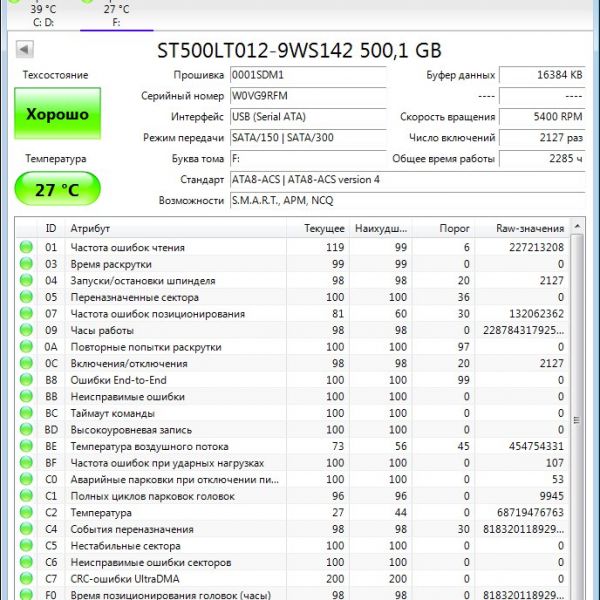Click the Возможности field S.M.A.R.T., APM, NCQ
This screenshot has height=600, width=600.
click(408, 201)
